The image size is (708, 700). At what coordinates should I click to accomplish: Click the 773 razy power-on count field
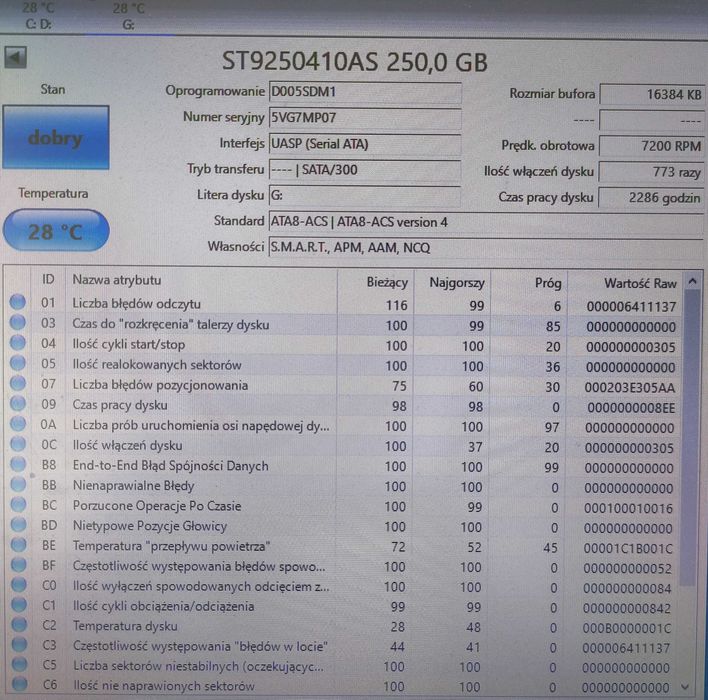pos(652,172)
